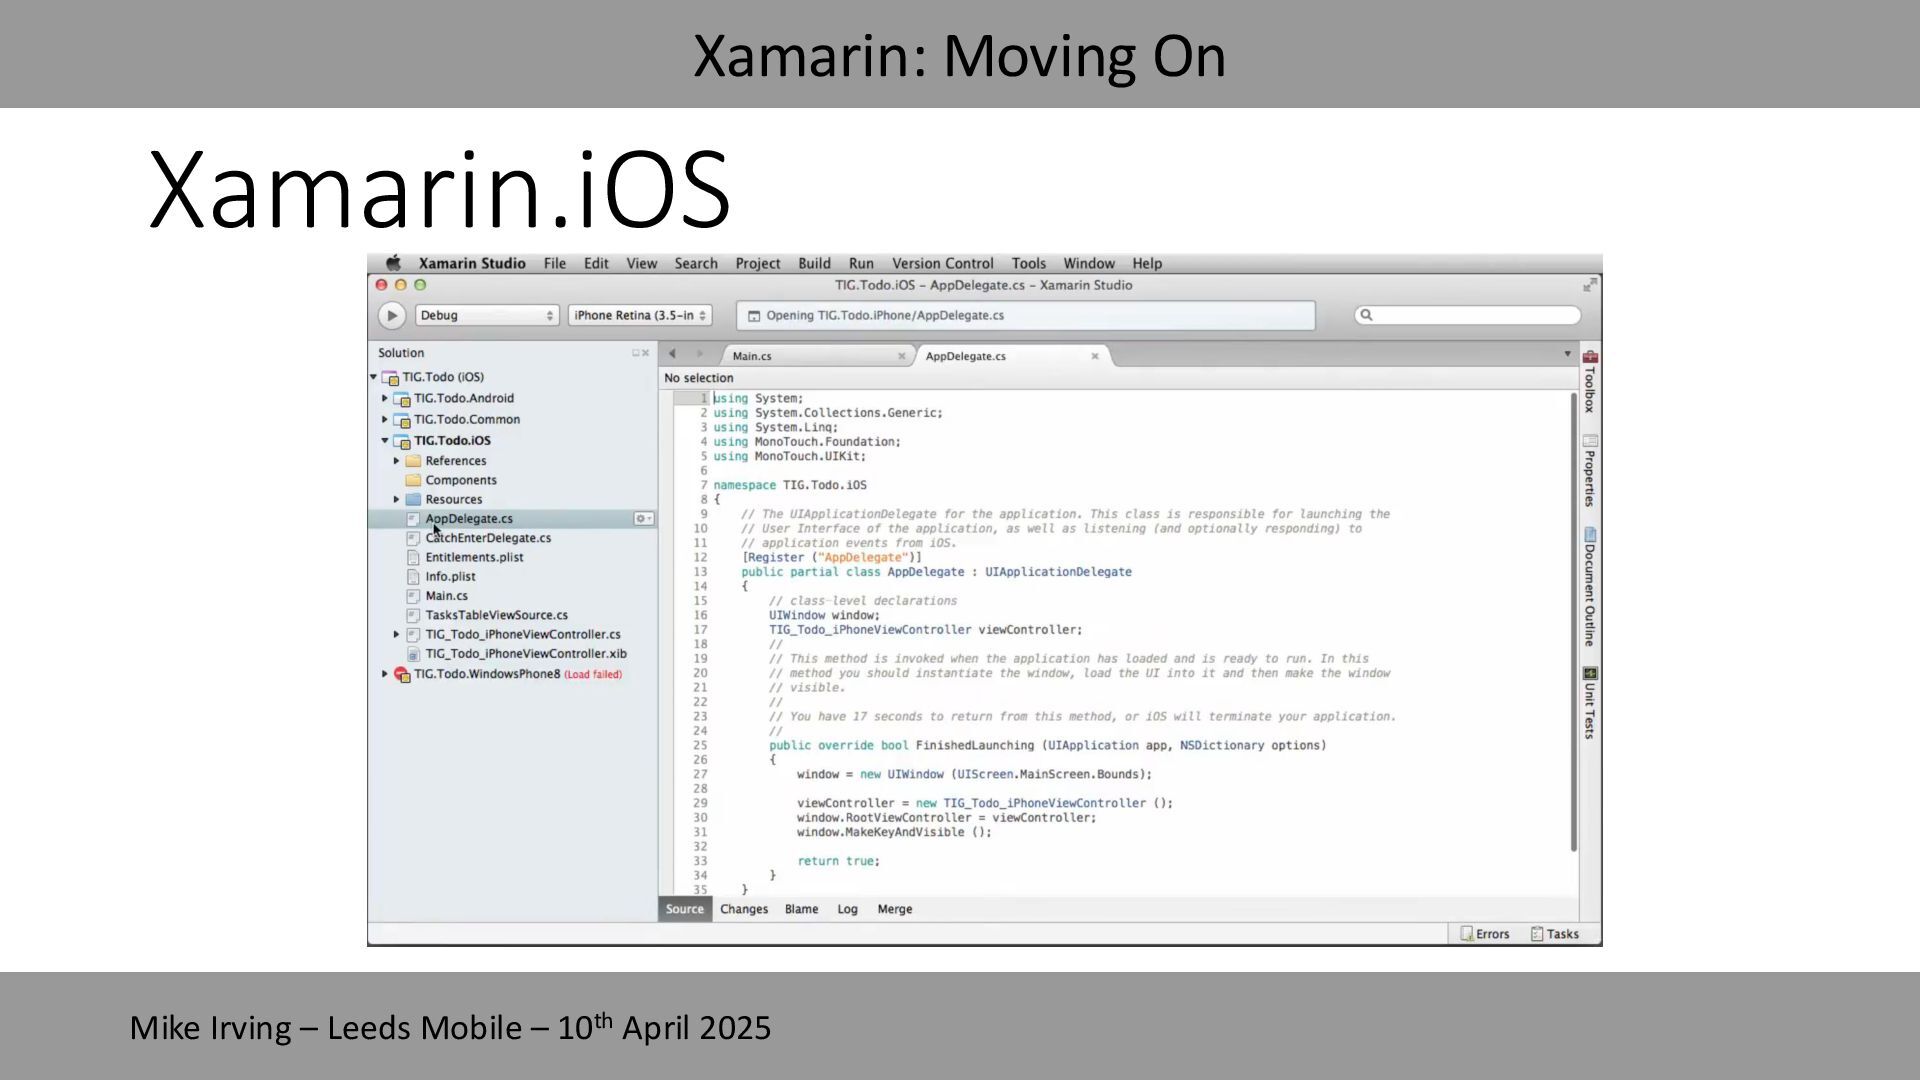This screenshot has width=1920, height=1080.
Task: Click the Resources folder icon
Action: pyautogui.click(x=413, y=499)
